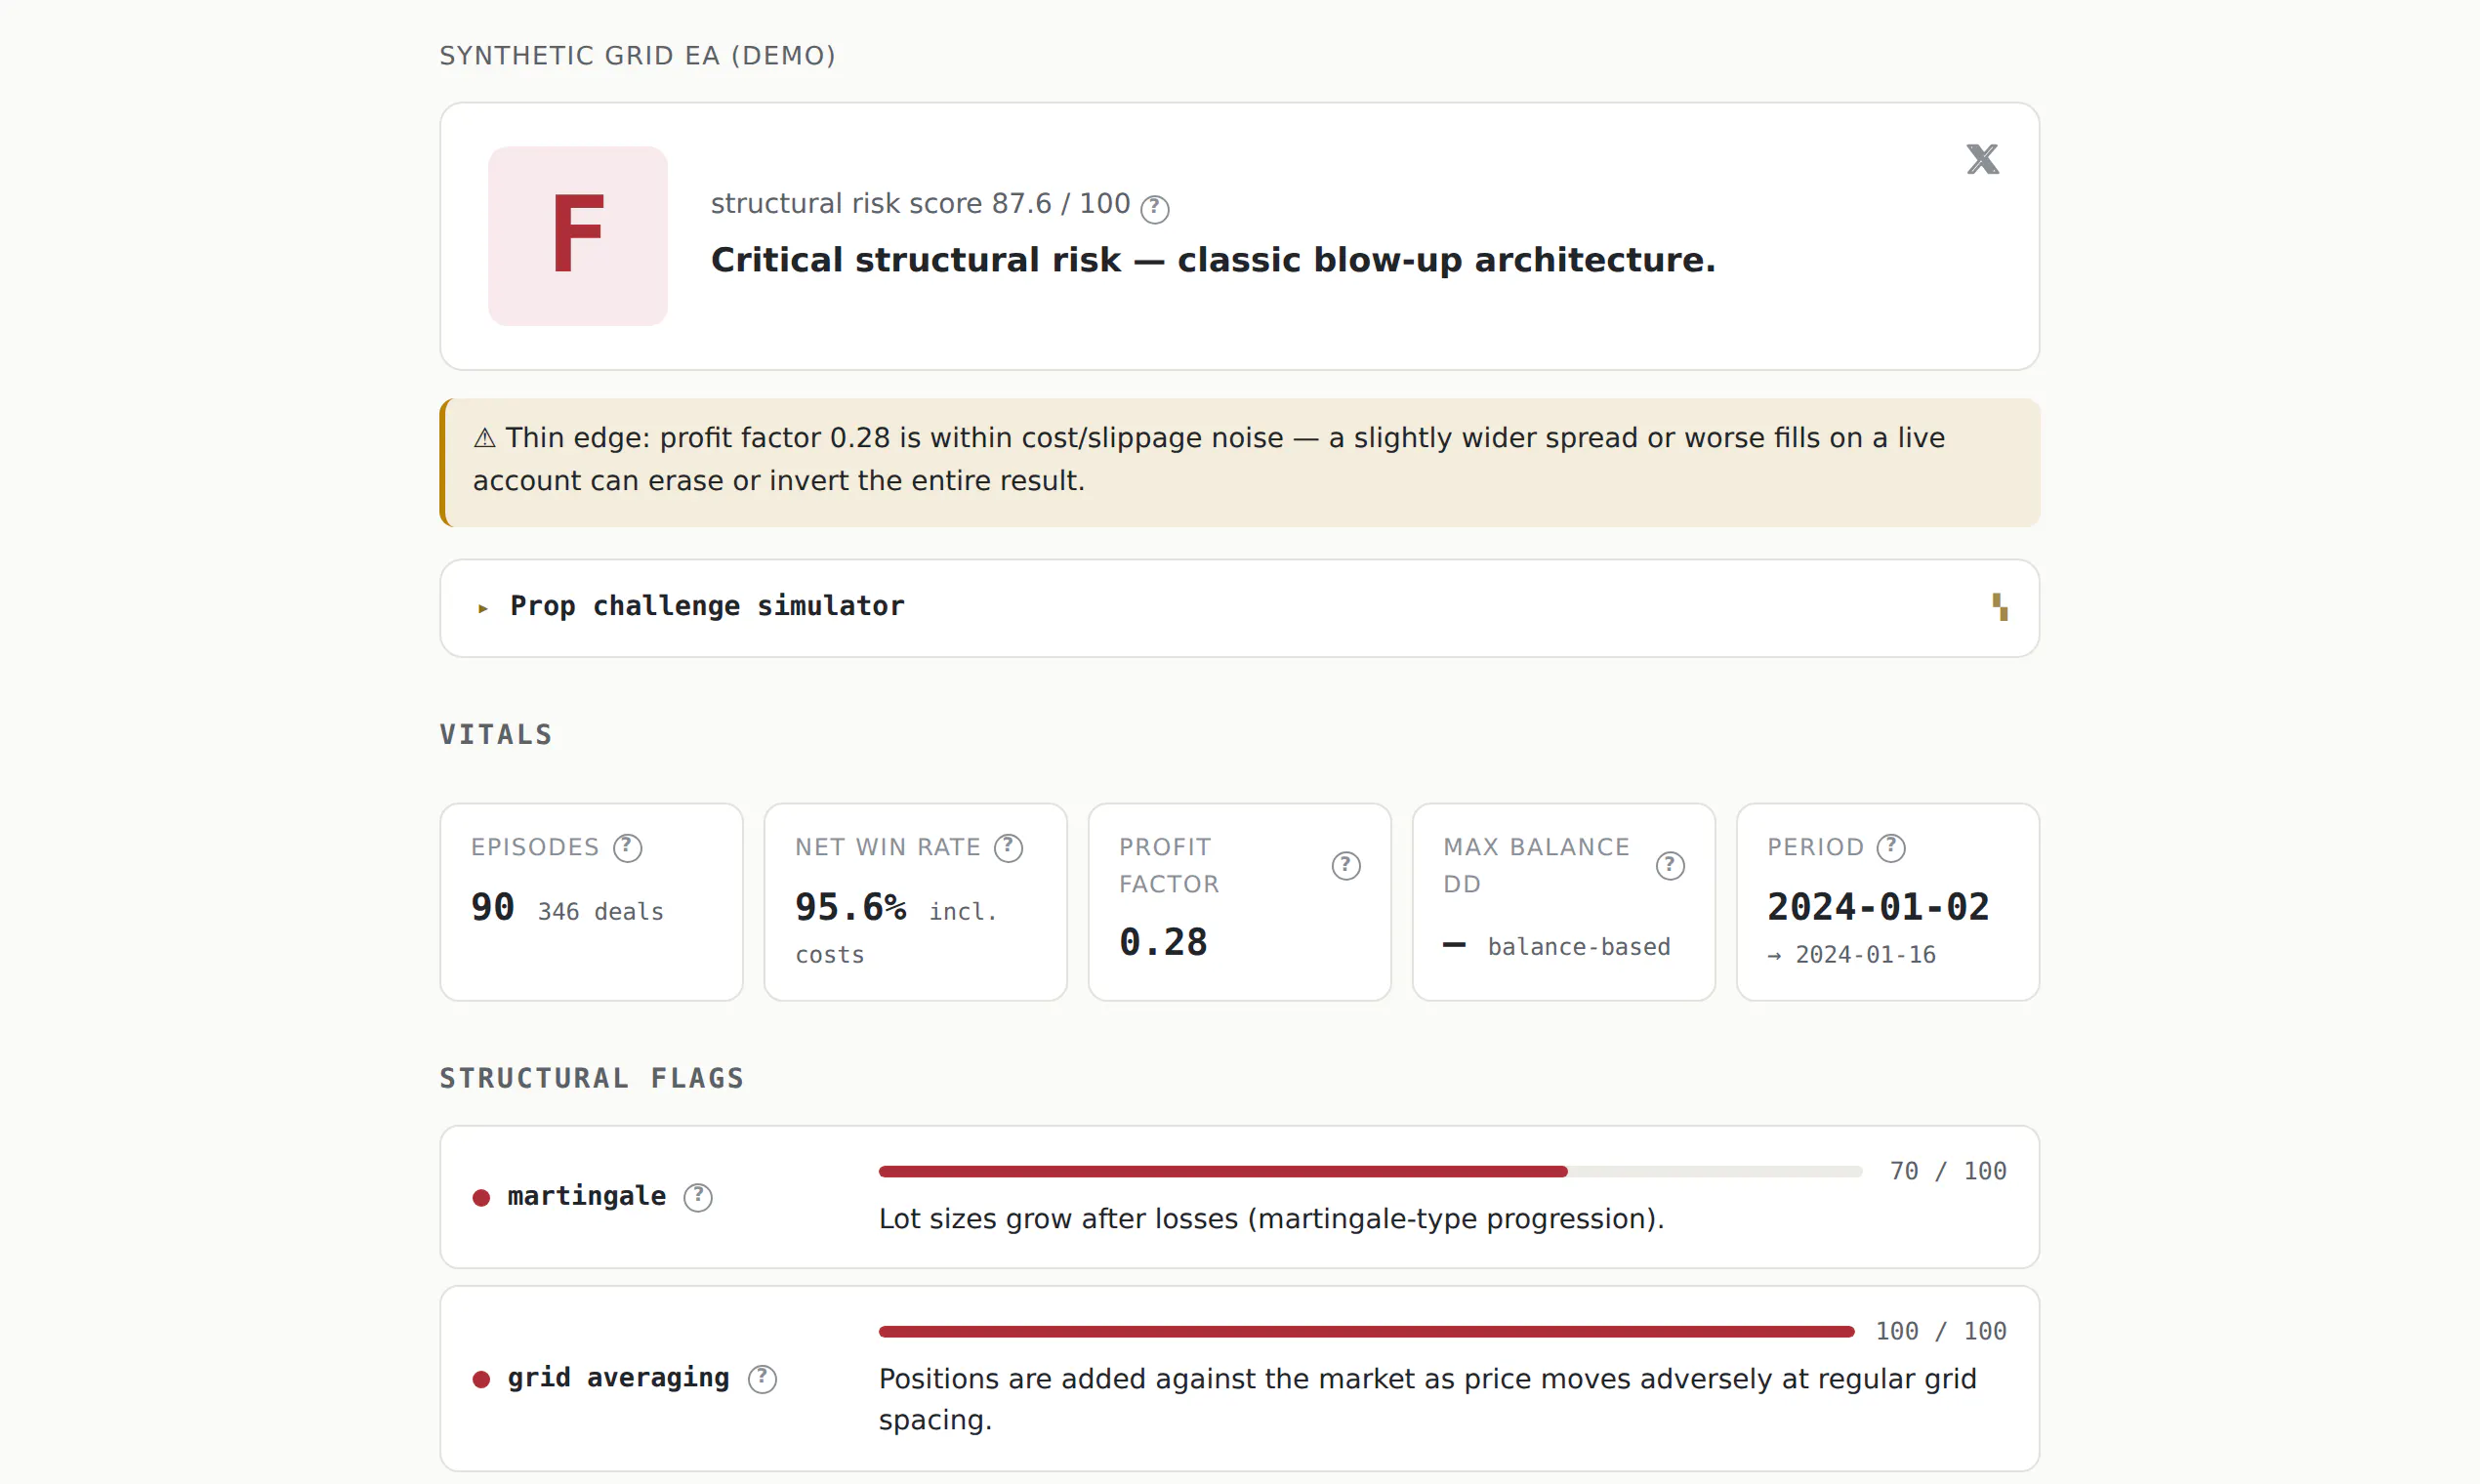The image size is (2480, 1484).
Task: Click the Synthetic Grid EA (Demo) title
Action: click(638, 56)
